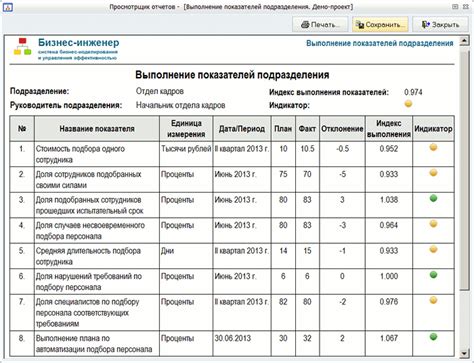Image resolution: width=474 pixels, height=363 pixels.
Task: Click the Печать (Print) button
Action: point(320,25)
